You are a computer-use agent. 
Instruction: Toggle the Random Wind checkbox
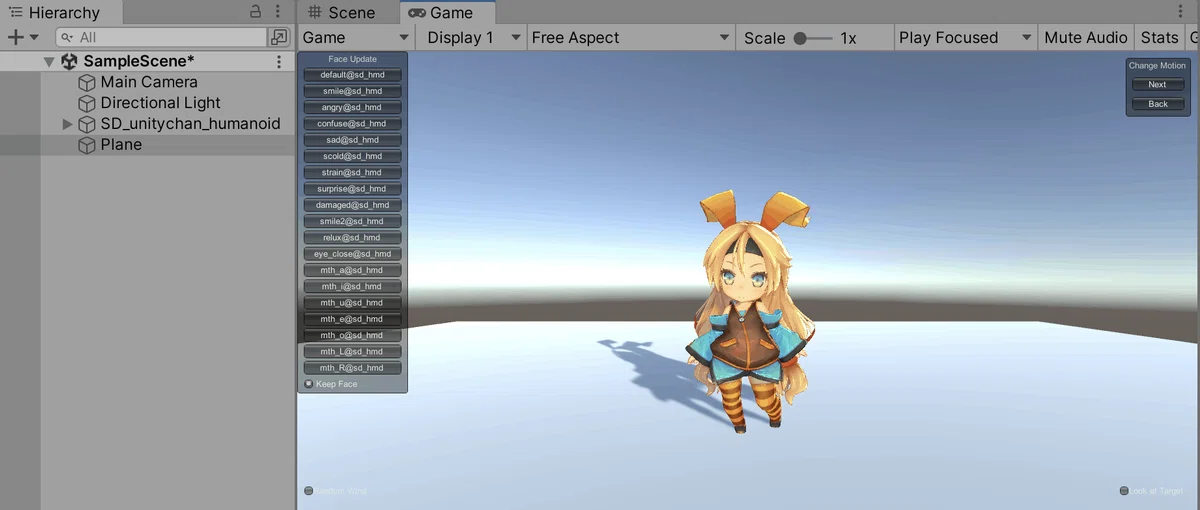pos(308,490)
